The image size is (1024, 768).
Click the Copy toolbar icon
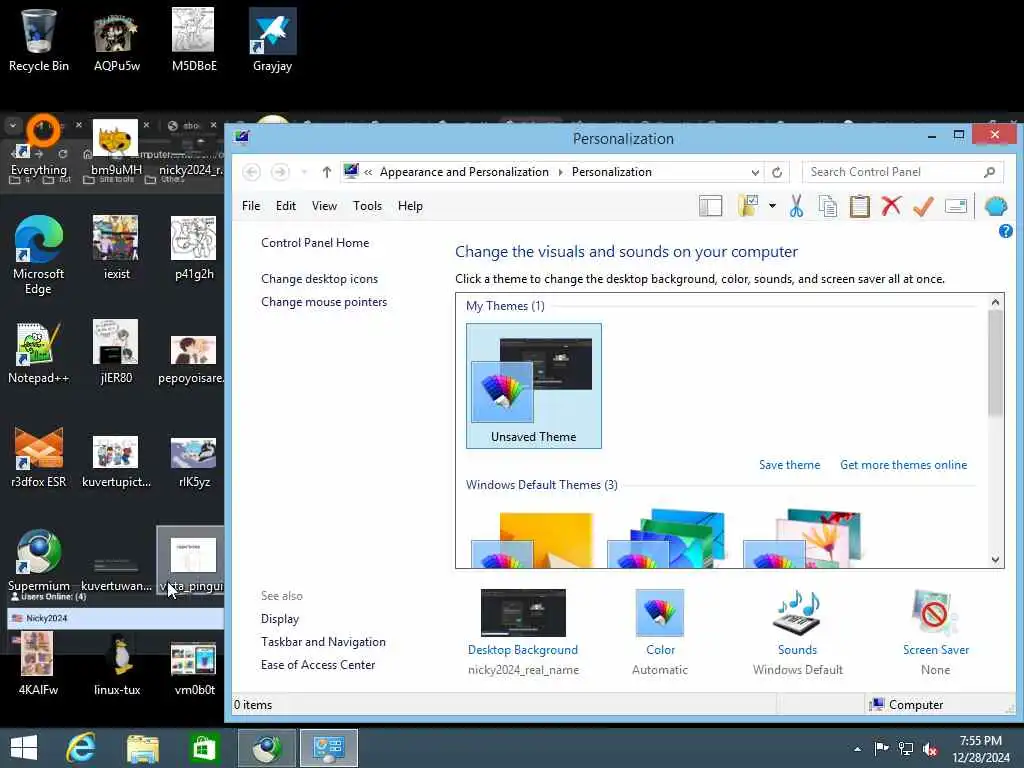pyautogui.click(x=827, y=206)
